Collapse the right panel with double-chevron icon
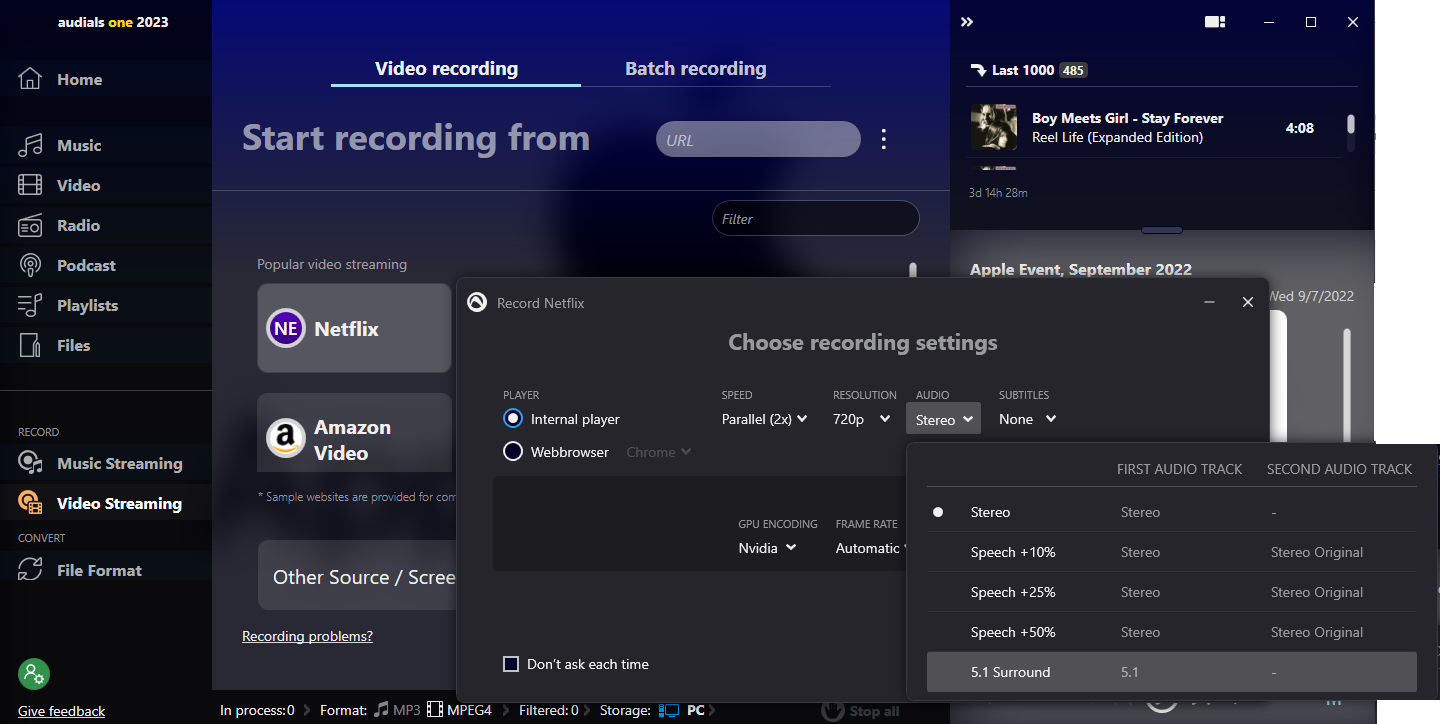The height and width of the screenshot is (724, 1445). click(967, 22)
